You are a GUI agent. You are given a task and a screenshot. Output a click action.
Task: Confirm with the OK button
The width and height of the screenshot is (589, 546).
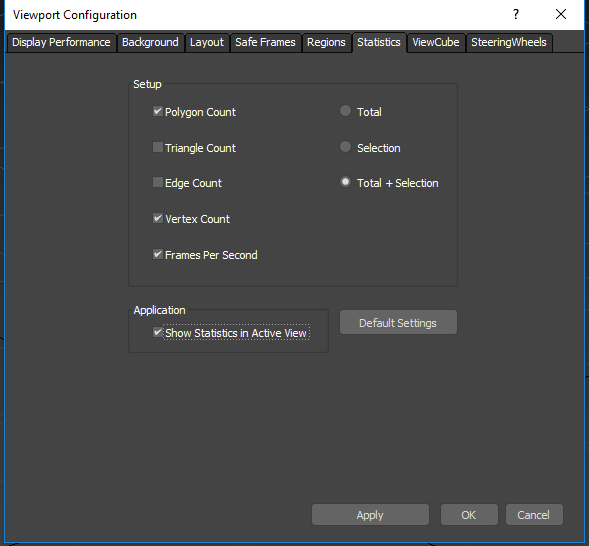(x=469, y=514)
